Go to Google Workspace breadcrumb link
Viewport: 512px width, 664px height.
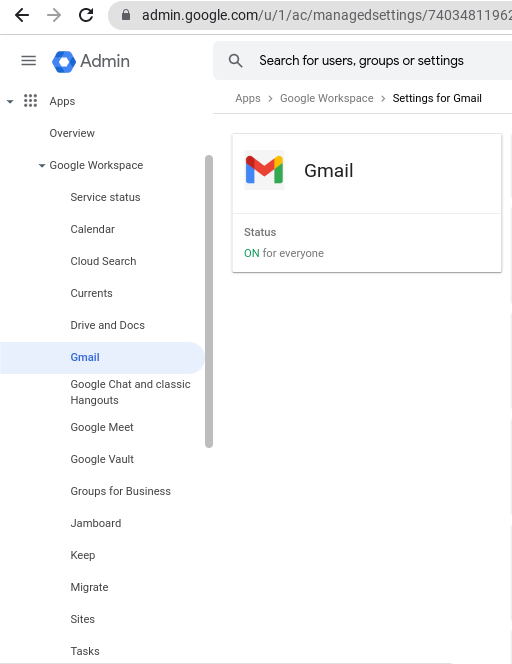click(x=327, y=98)
